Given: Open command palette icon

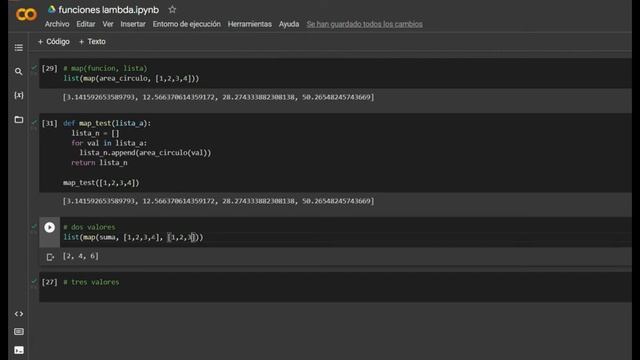Looking at the screenshot, I should click(19, 331).
